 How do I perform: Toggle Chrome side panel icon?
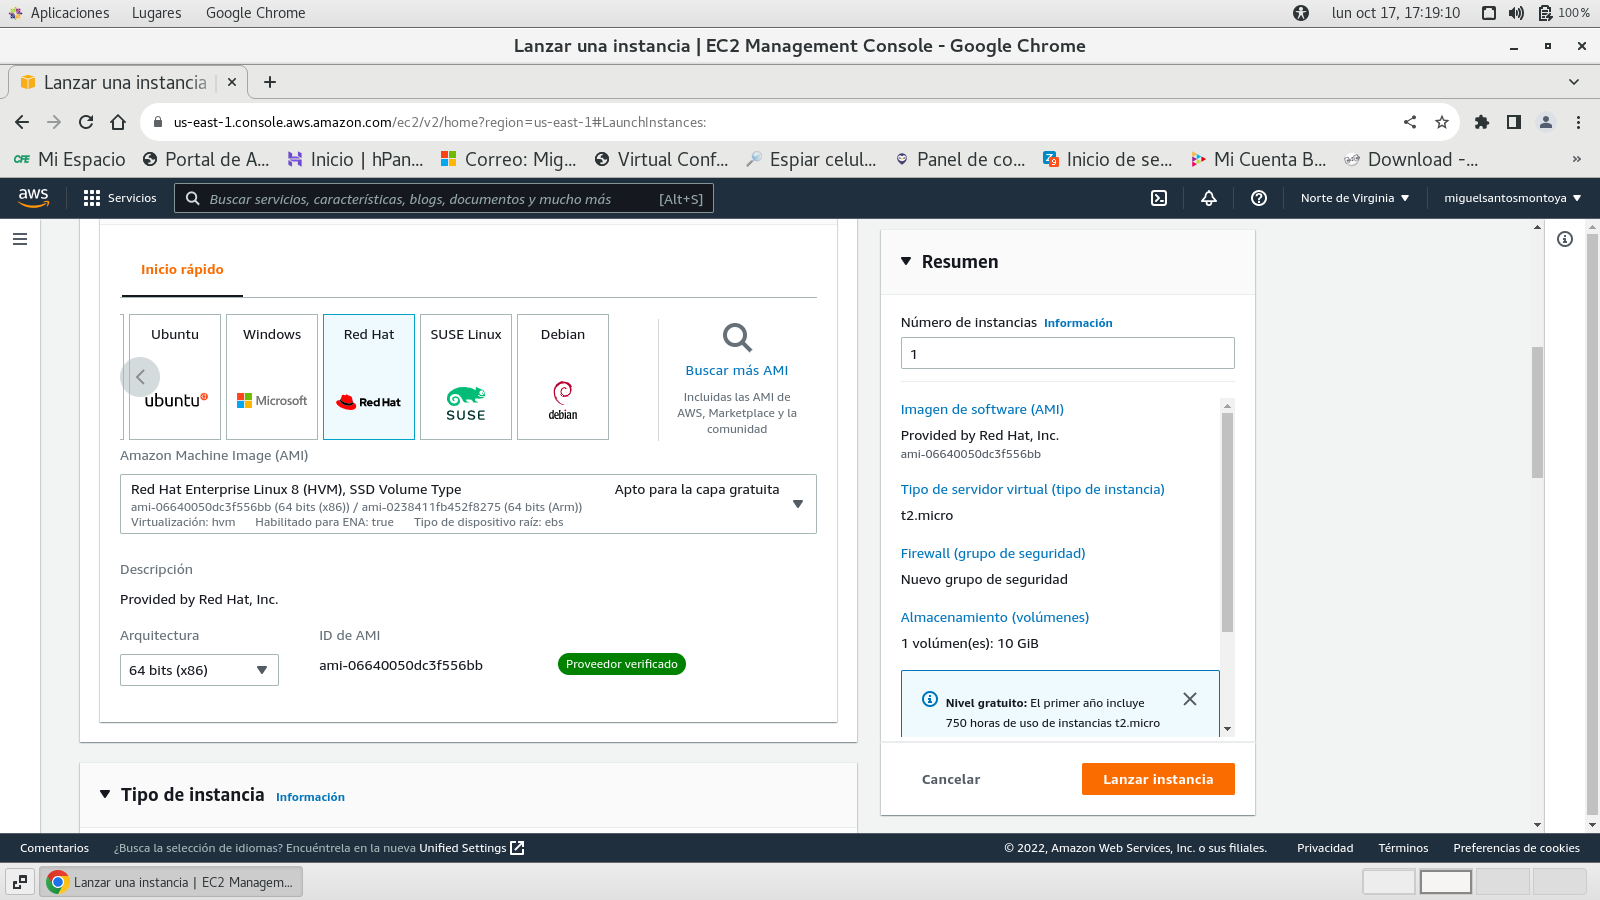click(x=1514, y=122)
